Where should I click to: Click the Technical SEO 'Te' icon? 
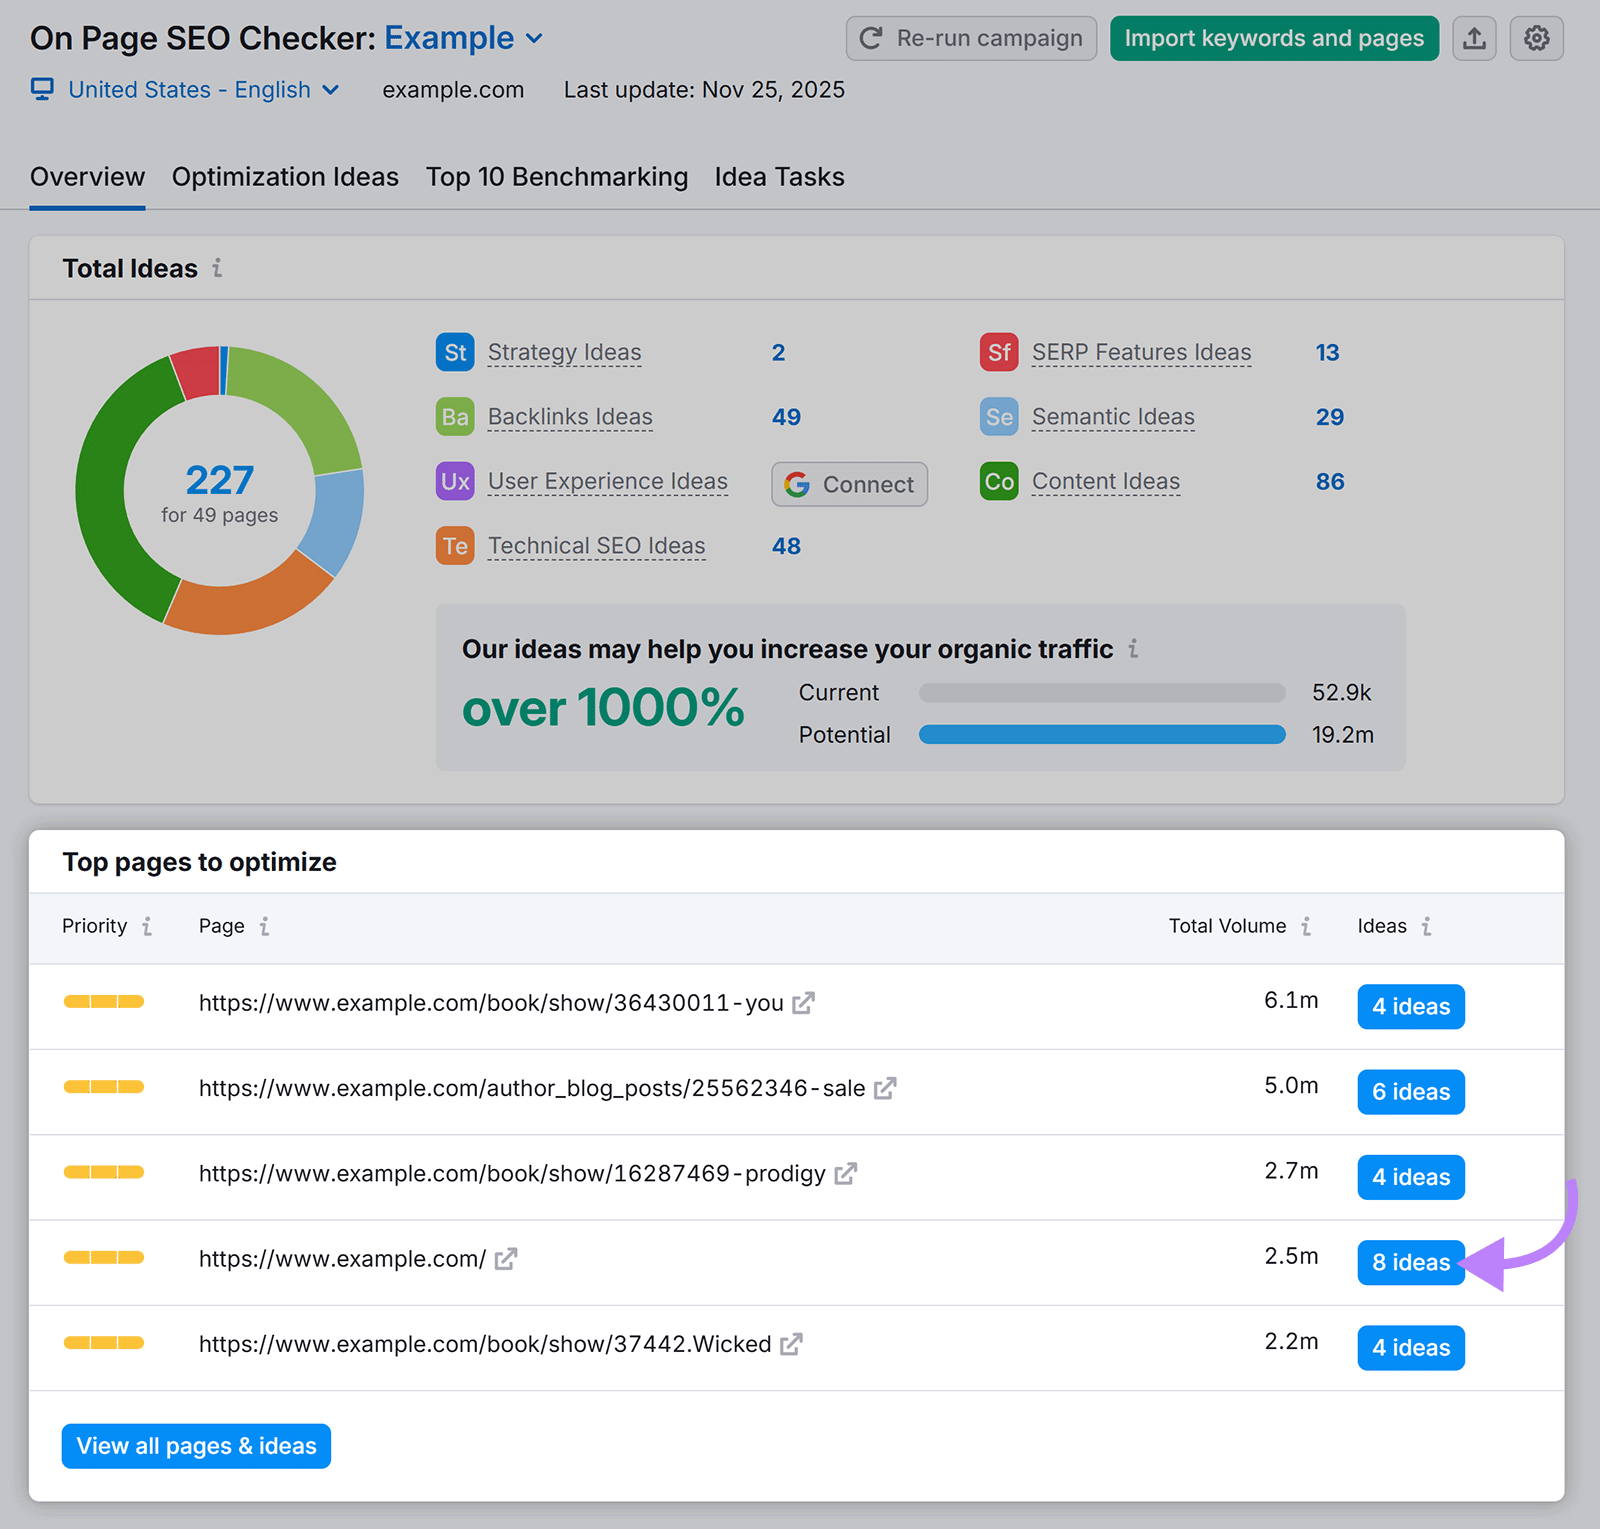(455, 546)
